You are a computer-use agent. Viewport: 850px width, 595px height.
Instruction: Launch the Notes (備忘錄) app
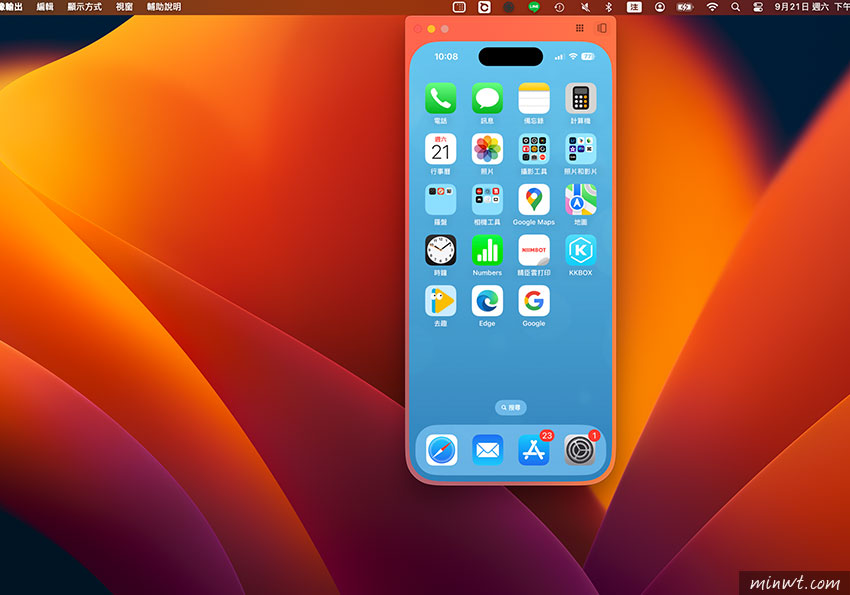click(534, 98)
